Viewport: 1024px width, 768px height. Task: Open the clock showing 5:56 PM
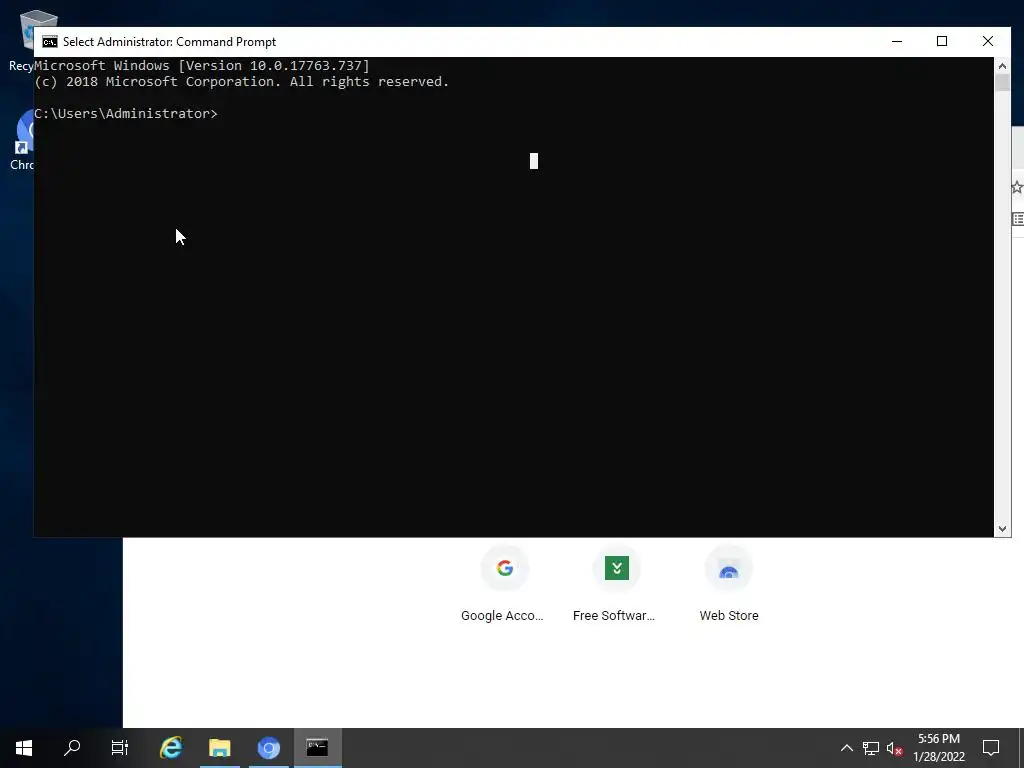(939, 748)
